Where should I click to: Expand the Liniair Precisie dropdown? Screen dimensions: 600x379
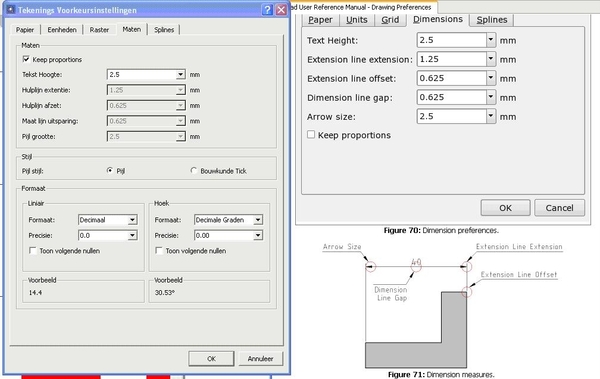tap(132, 235)
